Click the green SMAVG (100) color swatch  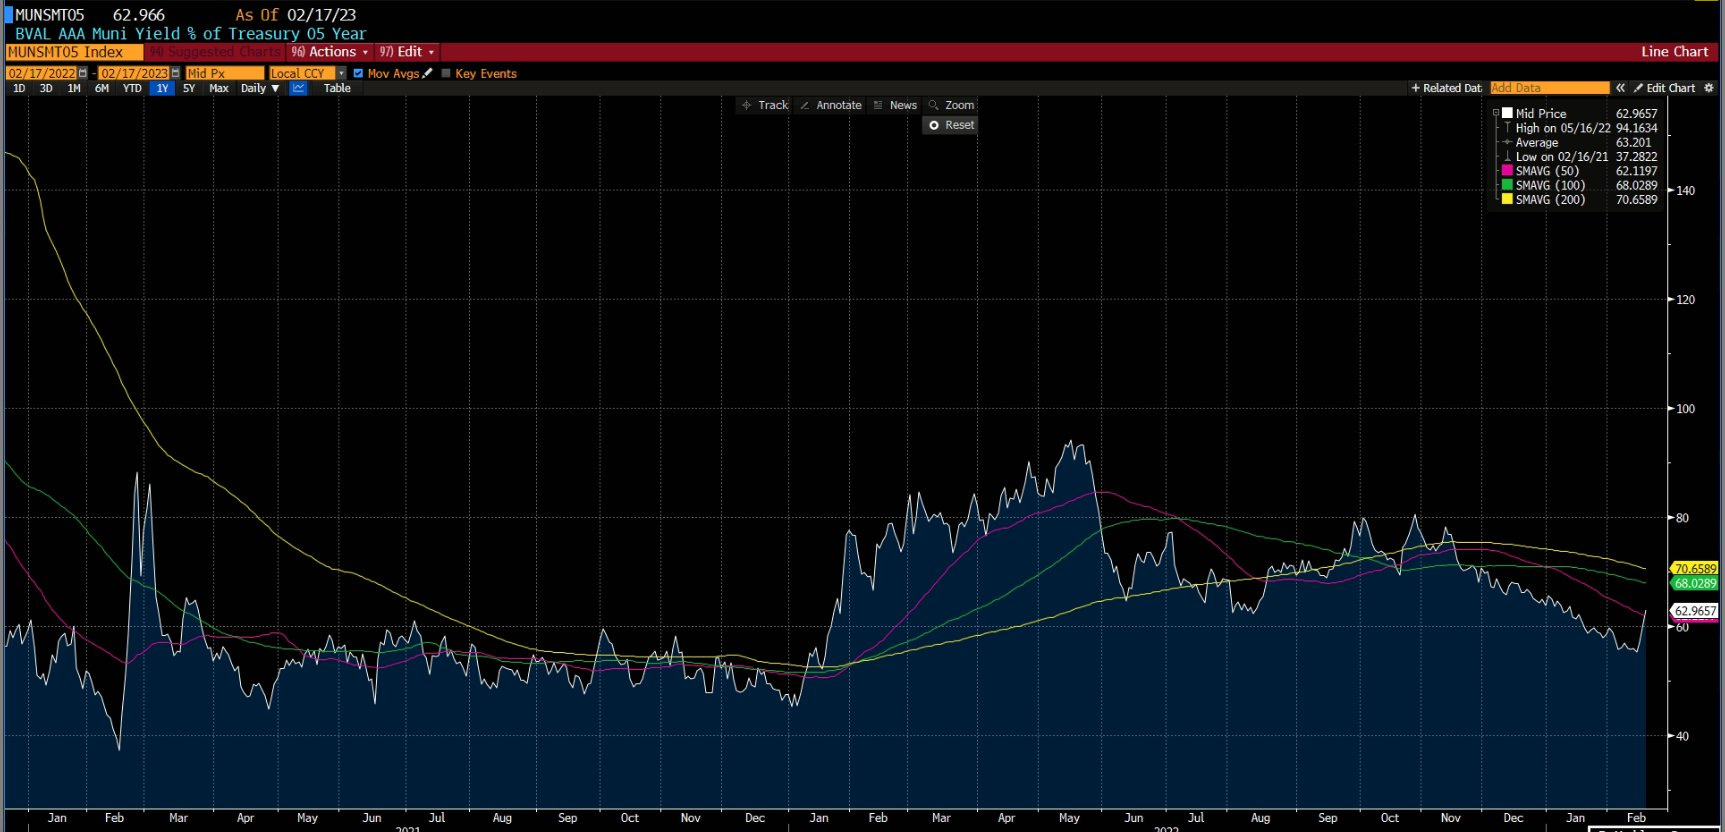pos(1507,185)
